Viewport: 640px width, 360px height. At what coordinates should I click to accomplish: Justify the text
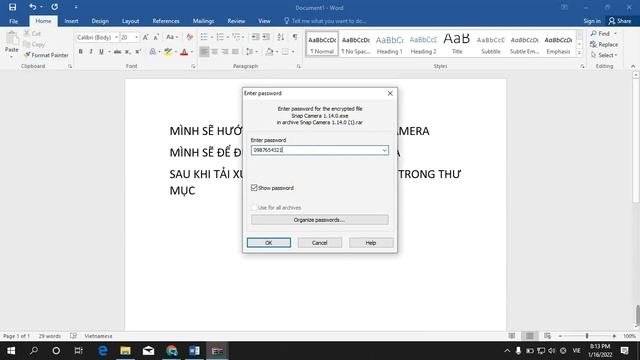235,51
